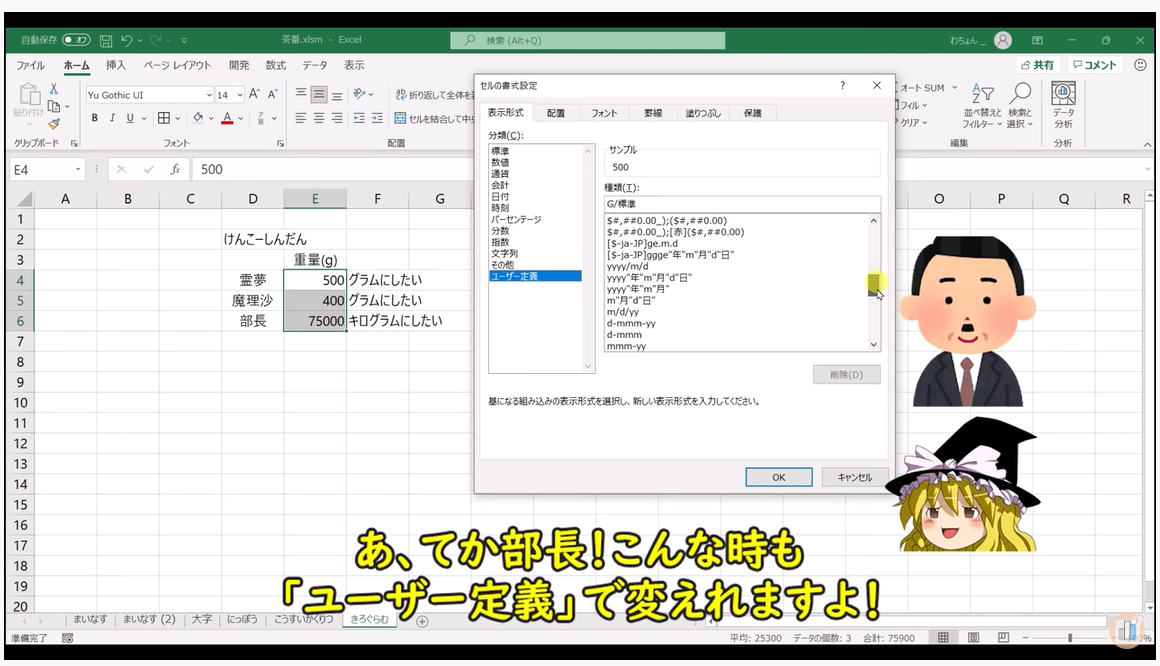Click the smiley feedback icon

click(1141, 65)
